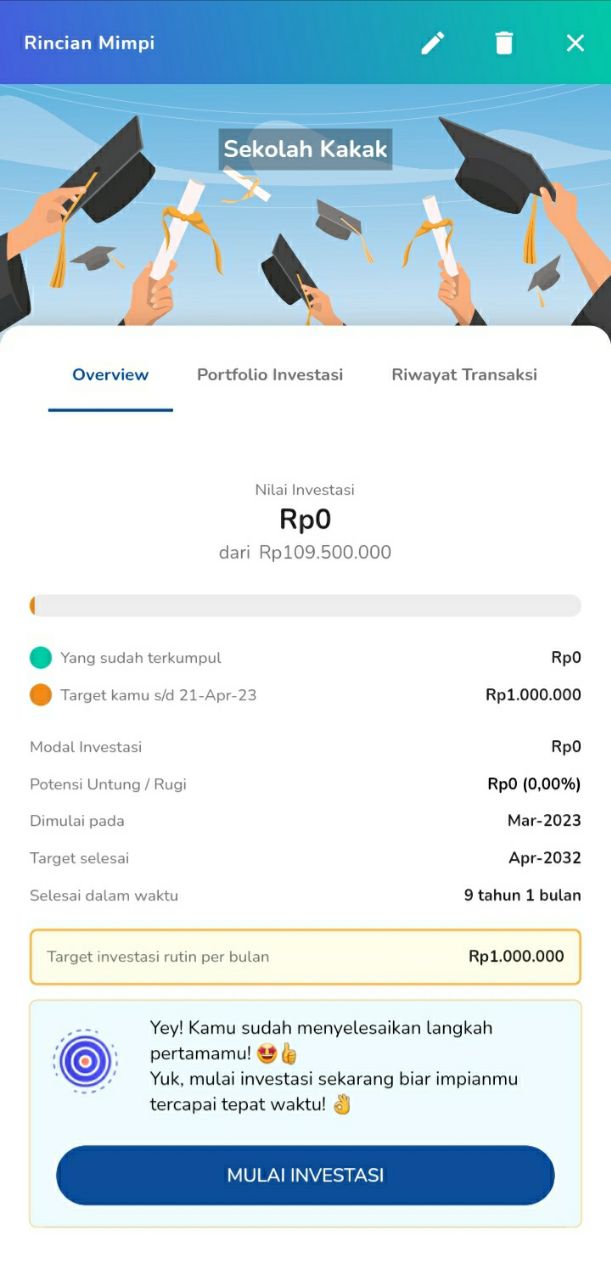This screenshot has height=1280, width=611.
Task: Click the green 'Yang sudah terkumpul' dot
Action: (x=41, y=658)
